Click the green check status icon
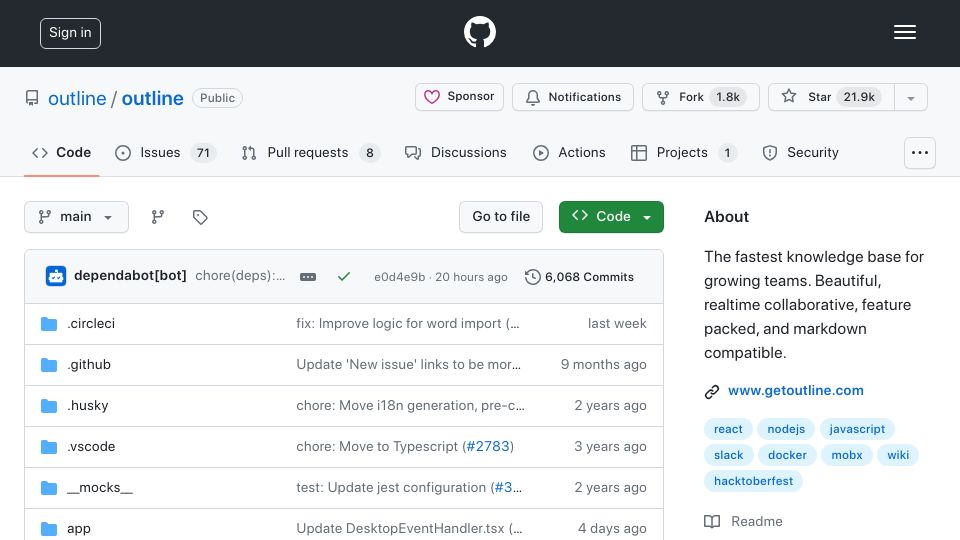Screen dimensions: 960x540 point(344,277)
